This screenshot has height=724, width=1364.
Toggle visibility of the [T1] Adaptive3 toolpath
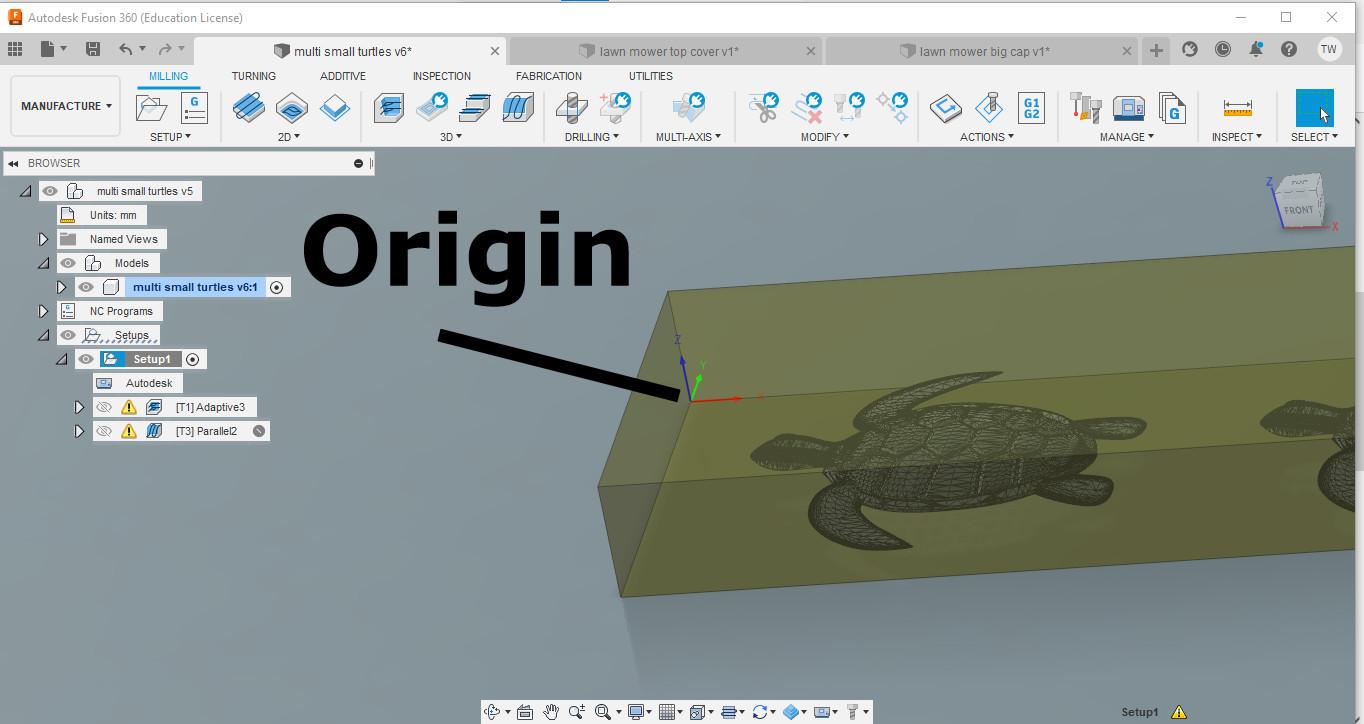103,406
